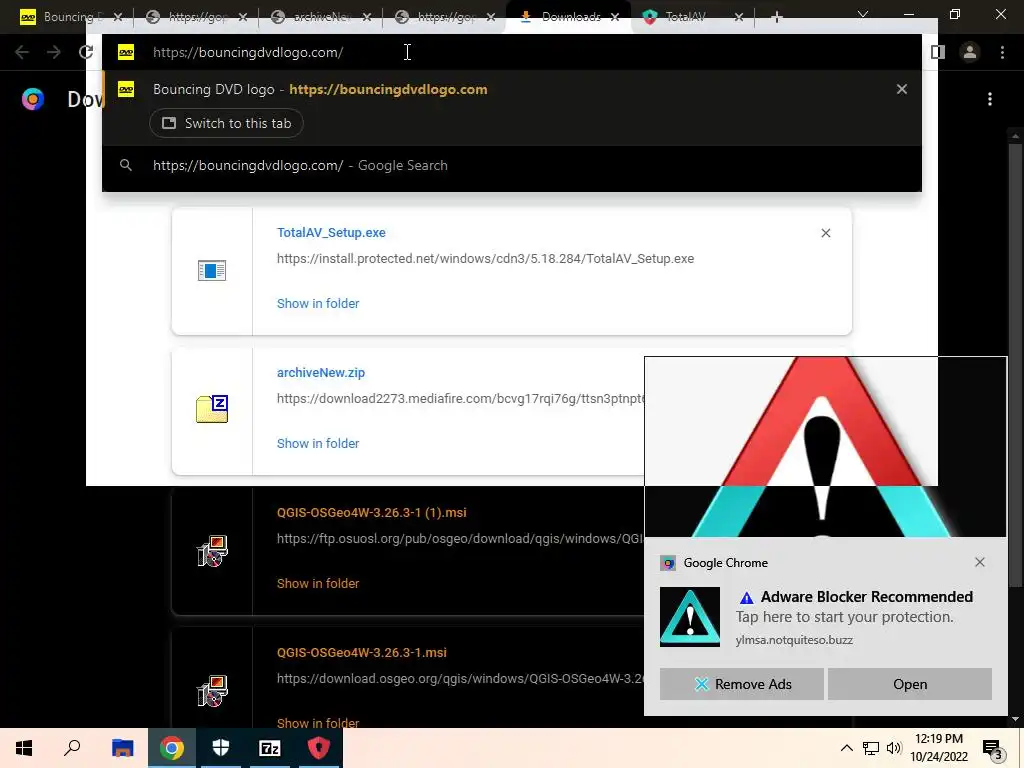
Task: Close the TotalAV tab
Action: (739, 17)
